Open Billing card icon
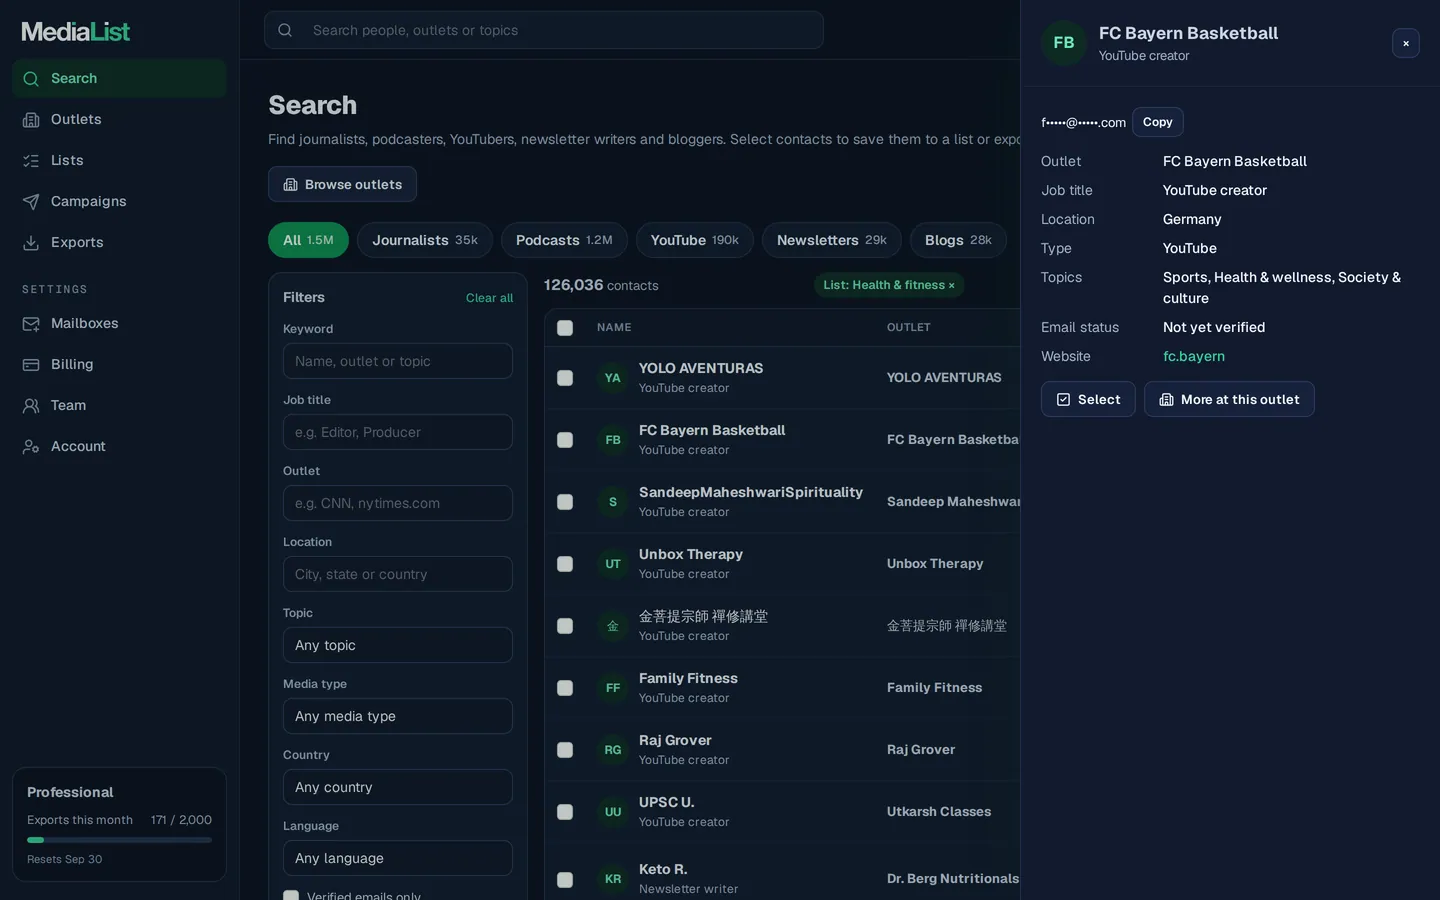Image resolution: width=1440 pixels, height=900 pixels. (x=31, y=364)
